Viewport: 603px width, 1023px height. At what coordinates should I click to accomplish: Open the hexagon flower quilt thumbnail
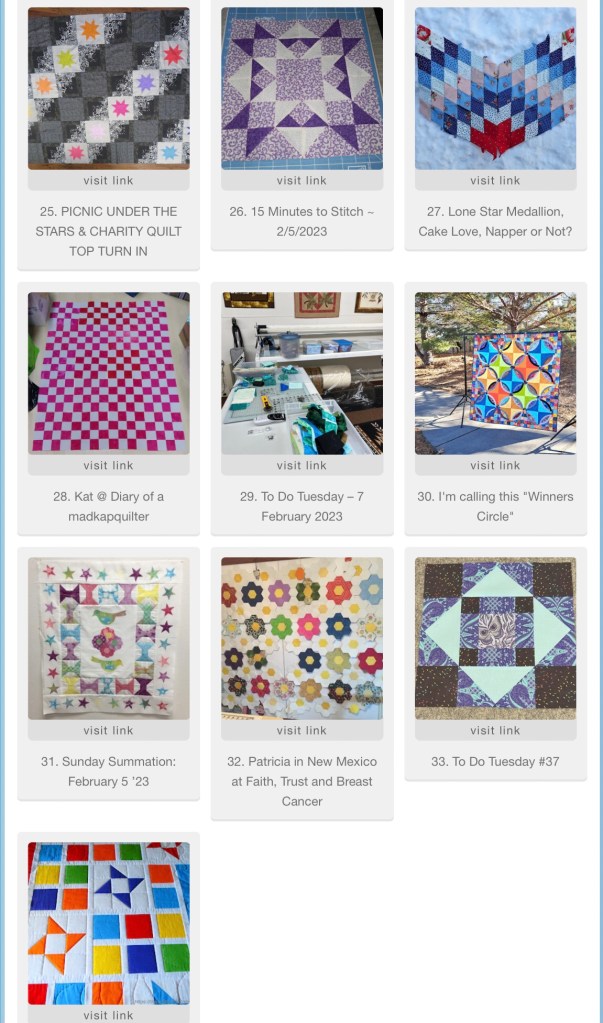(x=302, y=638)
